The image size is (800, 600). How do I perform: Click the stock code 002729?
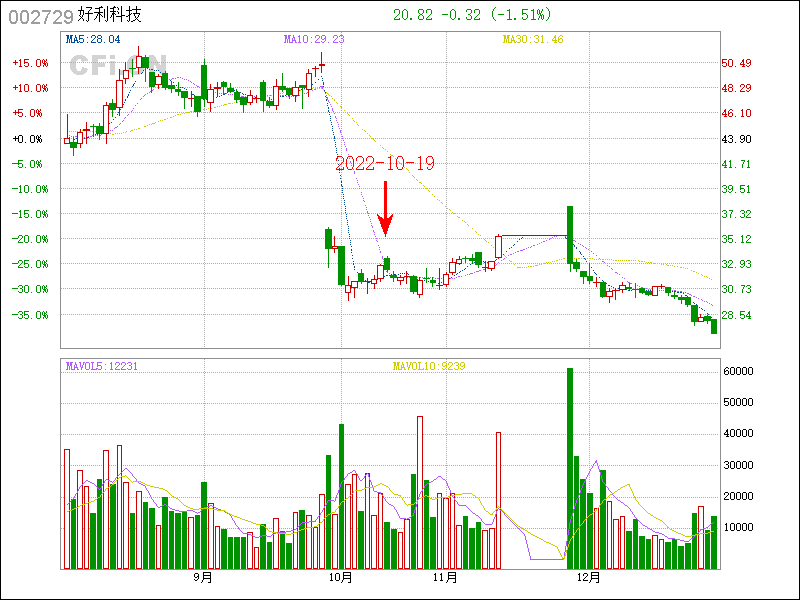point(41,17)
